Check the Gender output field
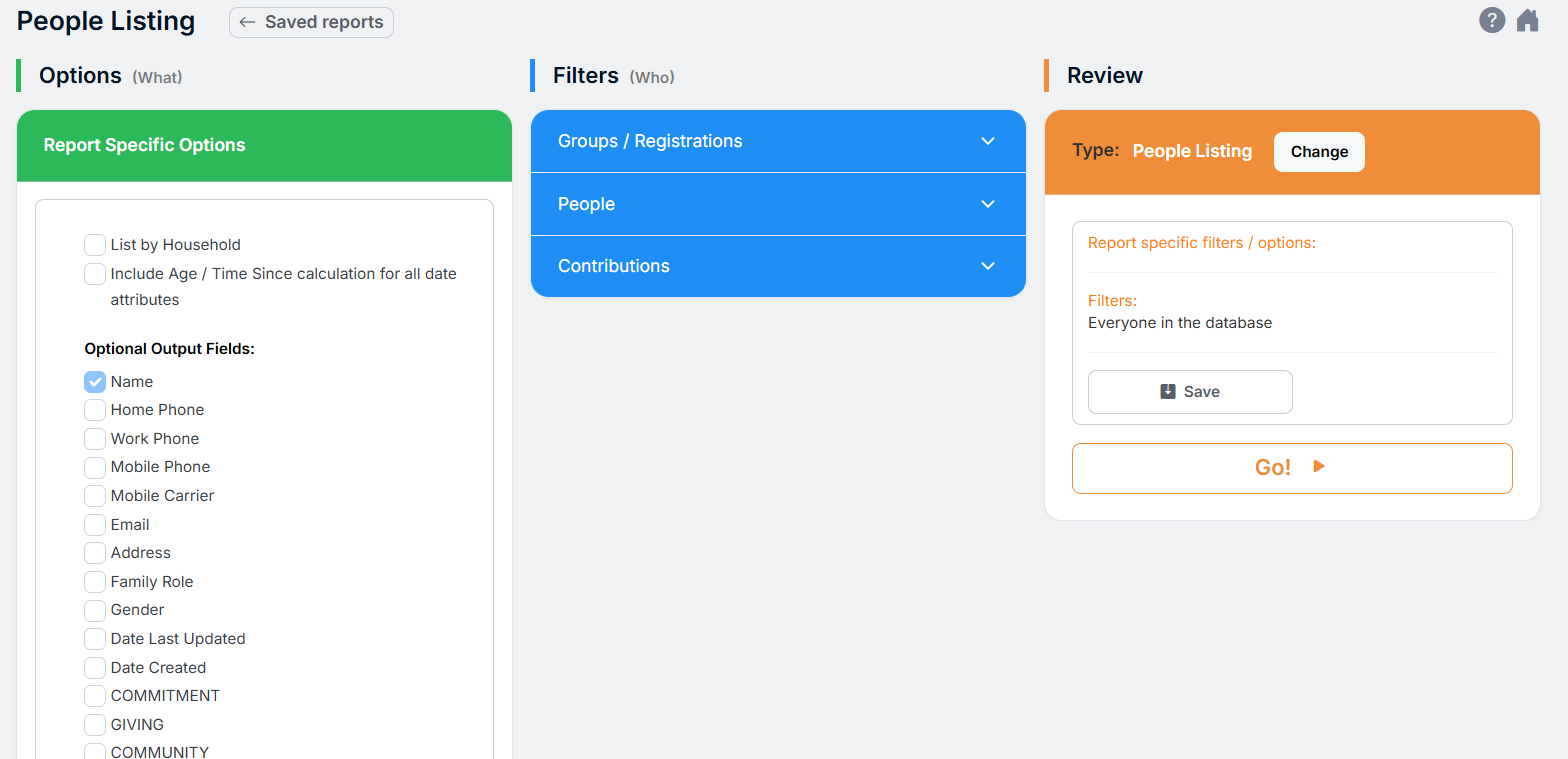This screenshot has height=759, width=1568. click(x=95, y=610)
